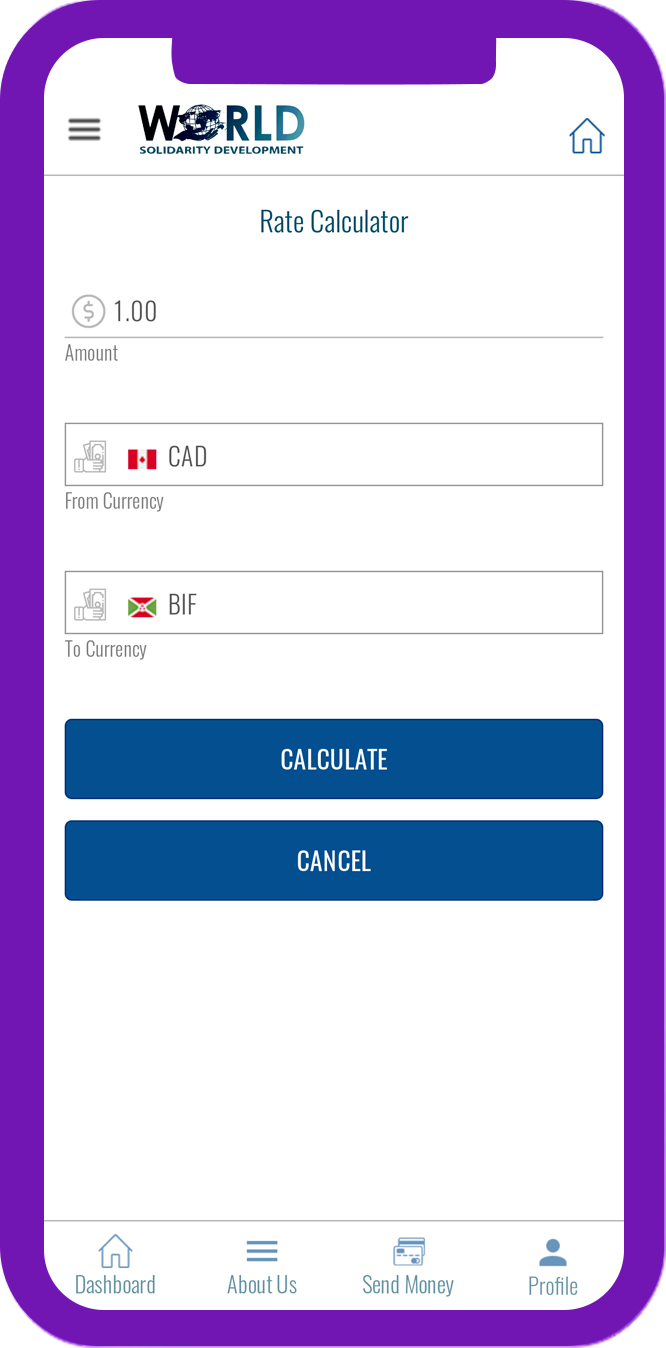The height and width of the screenshot is (1348, 666).
Task: Click the money icon in From Currency
Action: coord(91,456)
